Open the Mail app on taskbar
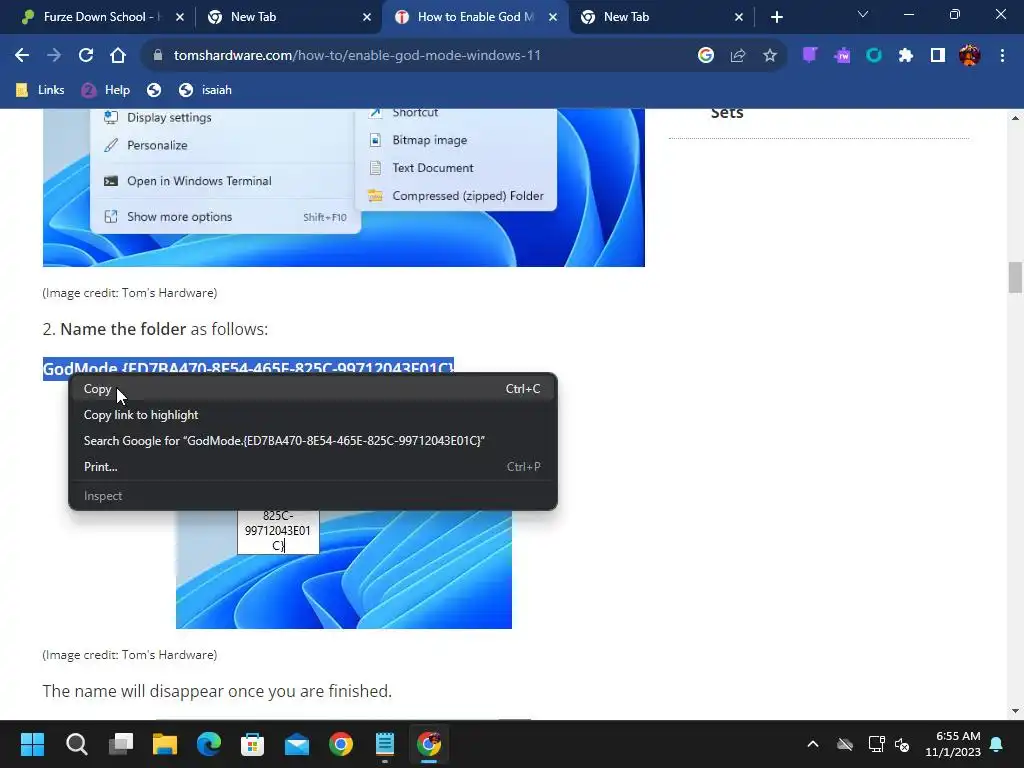The width and height of the screenshot is (1024, 768). pyautogui.click(x=297, y=744)
